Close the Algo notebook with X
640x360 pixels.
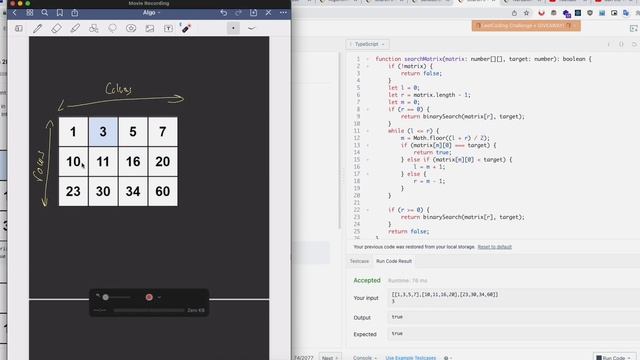[268, 13]
